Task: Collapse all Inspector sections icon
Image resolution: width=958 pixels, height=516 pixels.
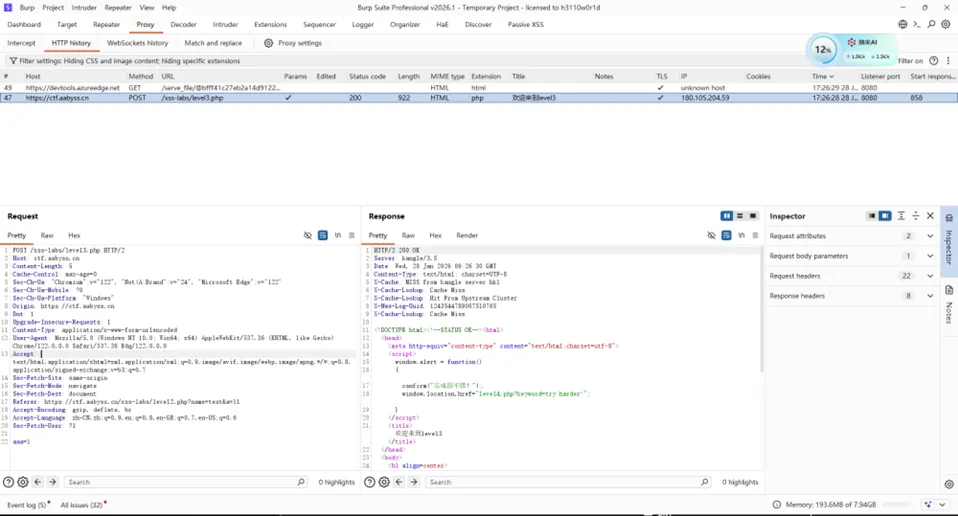Action: 916,216
